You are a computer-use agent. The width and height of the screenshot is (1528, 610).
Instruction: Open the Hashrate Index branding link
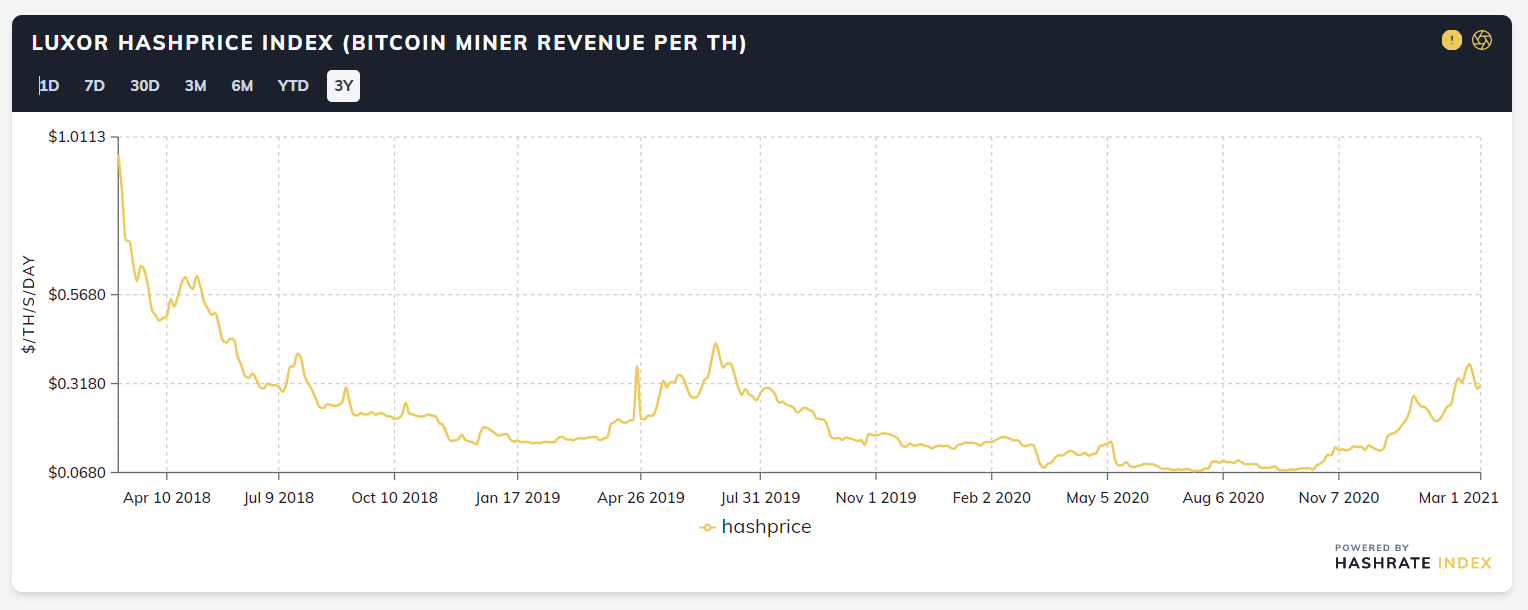click(1413, 557)
